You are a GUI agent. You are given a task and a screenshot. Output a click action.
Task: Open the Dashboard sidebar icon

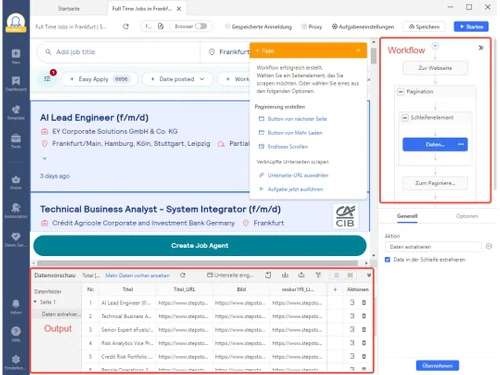click(16, 81)
